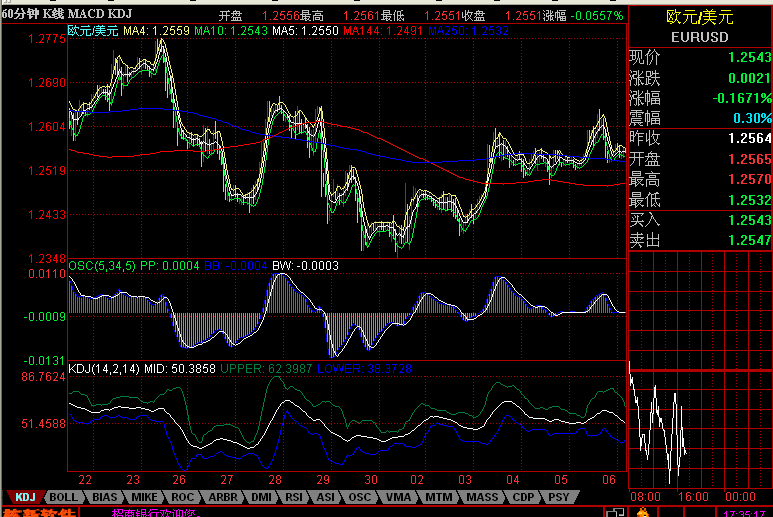Viewport: 773px width, 517px height.
Task: Click the UPPER: 62.3987 value
Action: tap(266, 369)
